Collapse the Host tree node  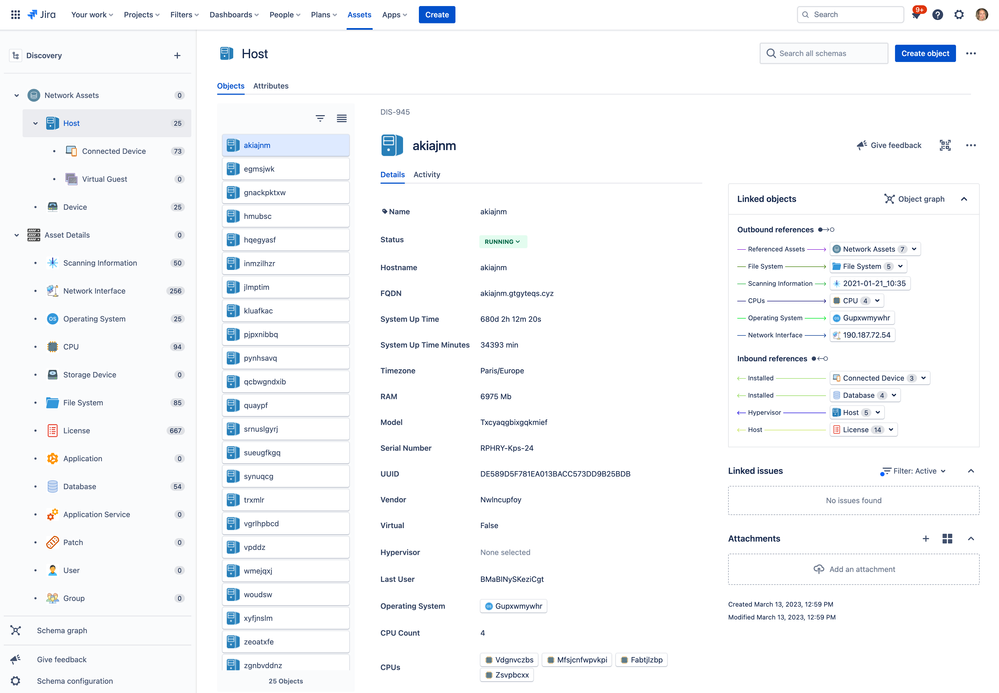[x=36, y=124]
